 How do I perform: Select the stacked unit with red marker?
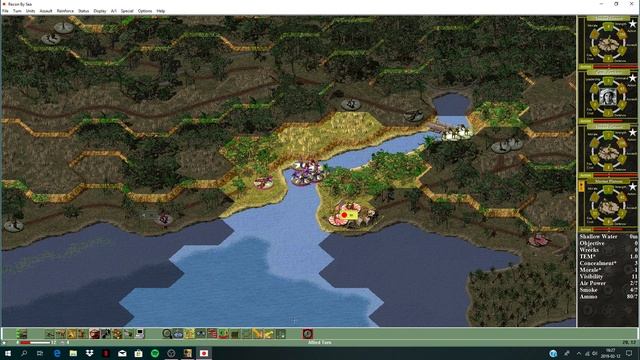[x=350, y=215]
